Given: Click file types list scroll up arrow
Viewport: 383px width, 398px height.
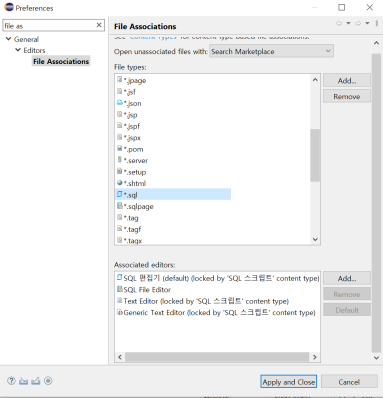Looking at the screenshot, I should click(315, 80).
